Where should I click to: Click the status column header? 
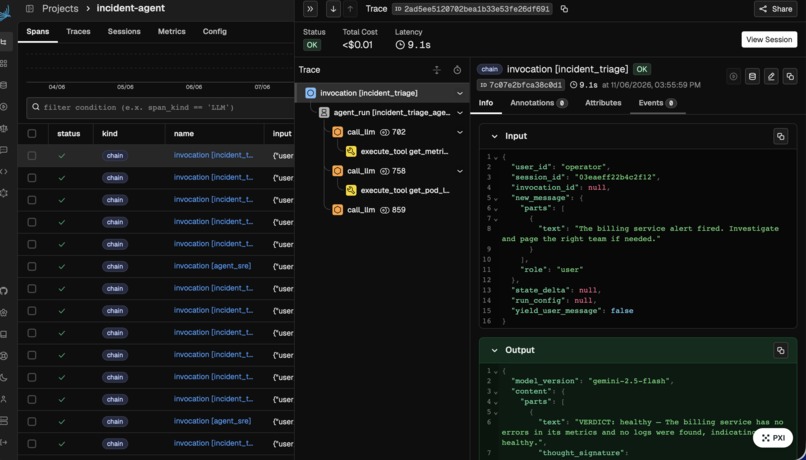pos(68,134)
